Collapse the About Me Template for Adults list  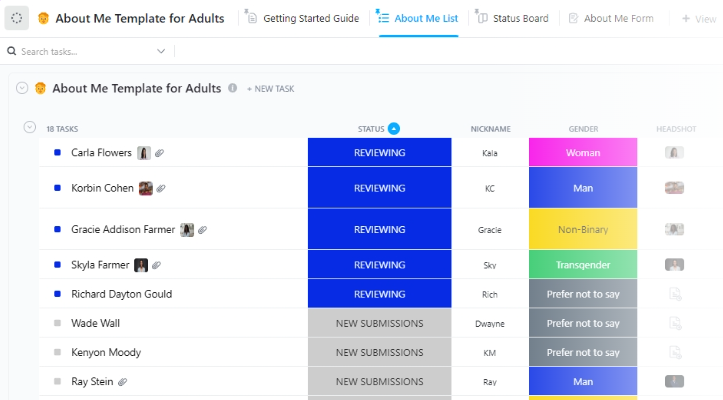(x=22, y=88)
